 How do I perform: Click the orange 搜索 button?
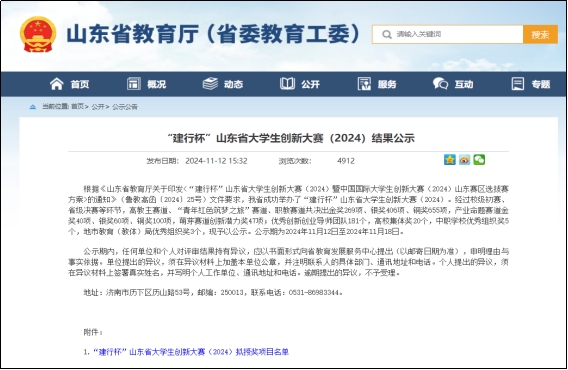tap(540, 34)
